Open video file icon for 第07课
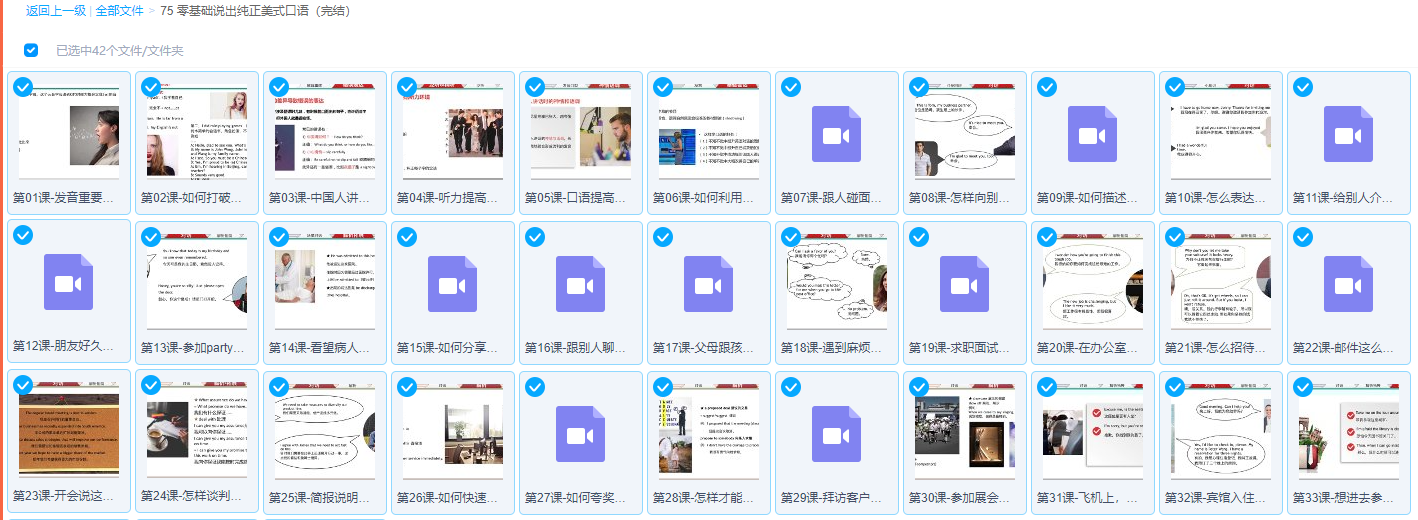Image resolution: width=1418 pixels, height=520 pixels. (x=836, y=135)
